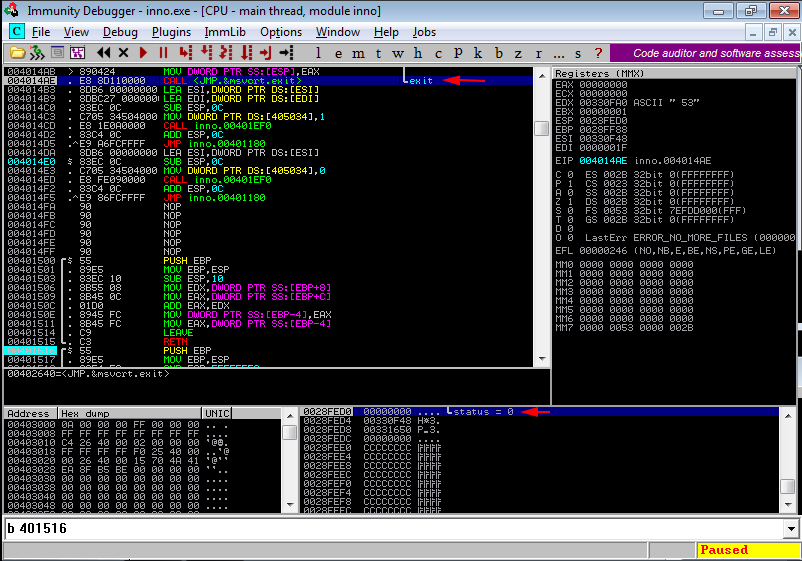Click Execute till return icon
The image size is (802, 561).
pyautogui.click(x=265, y=52)
